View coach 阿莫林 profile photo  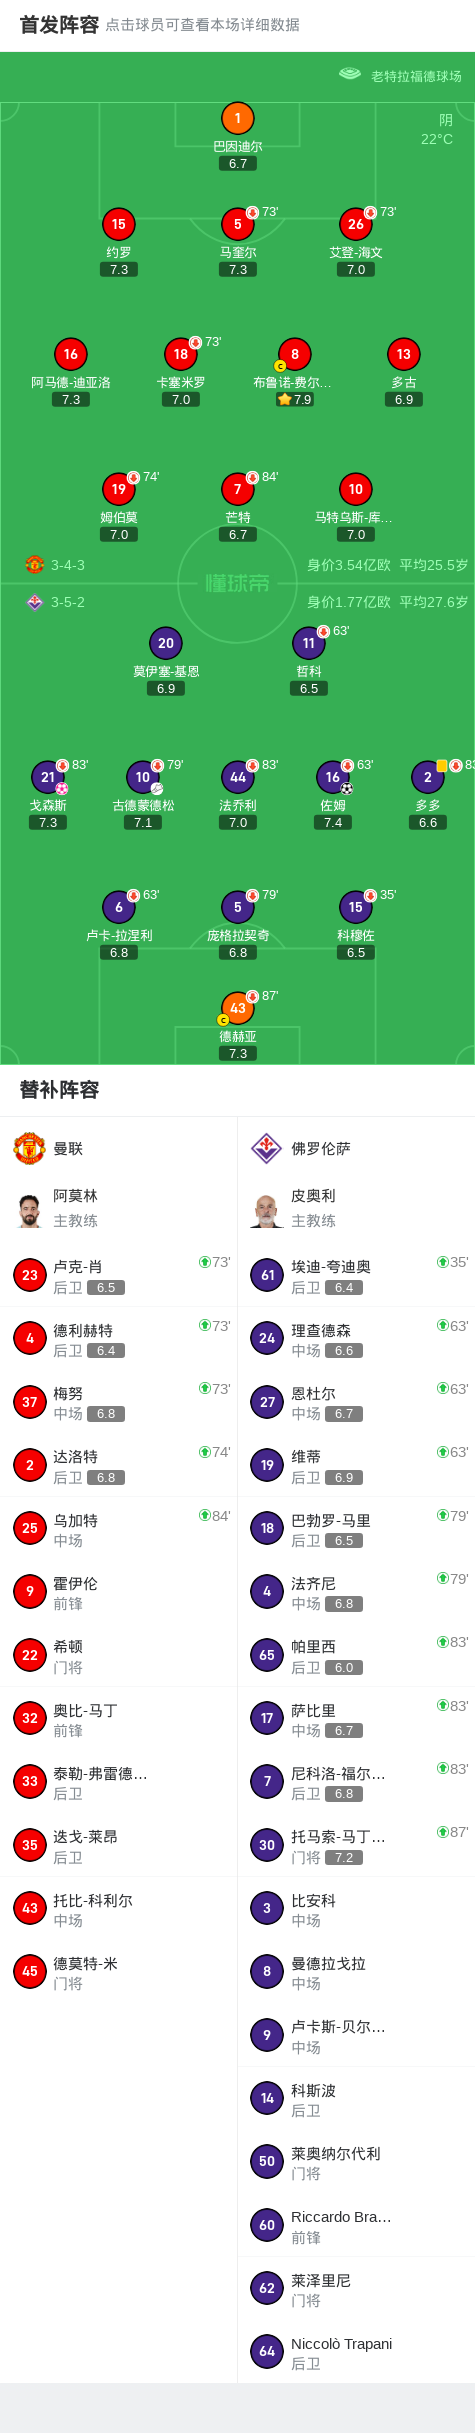click(30, 1210)
